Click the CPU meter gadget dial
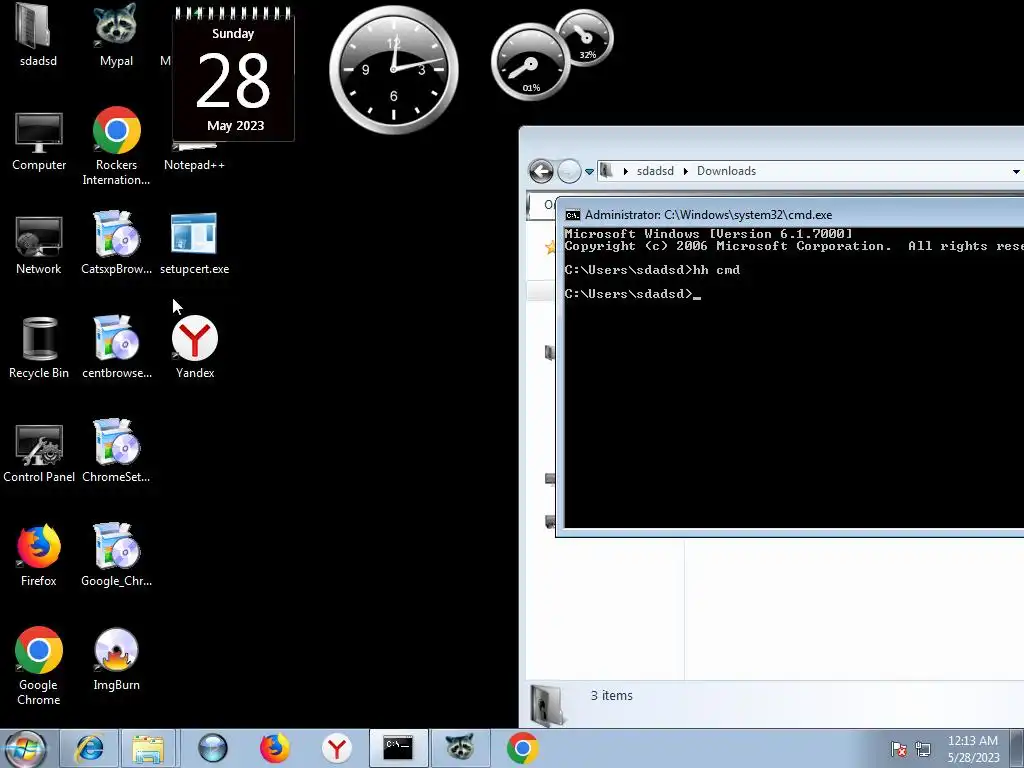Image resolution: width=1024 pixels, height=768 pixels. click(530, 63)
